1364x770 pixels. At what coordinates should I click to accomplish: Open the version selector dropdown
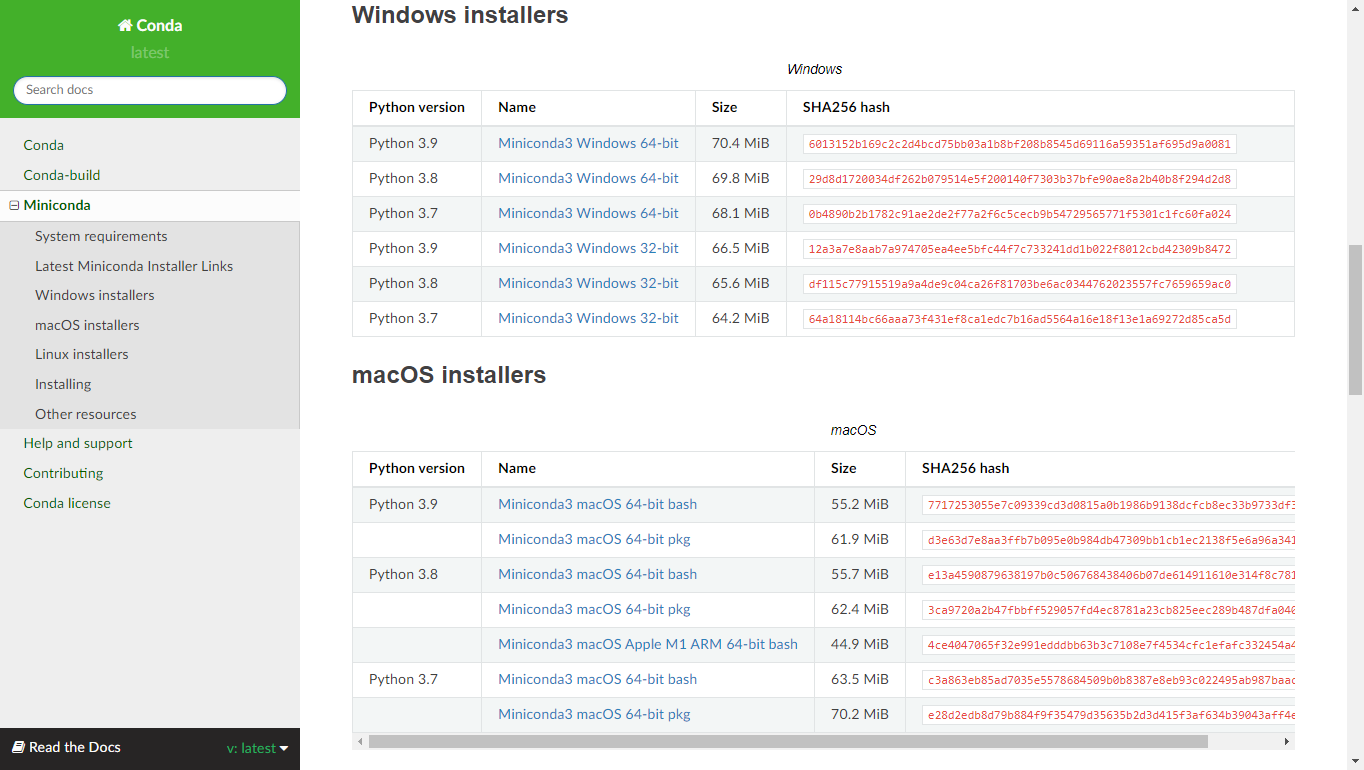tap(257, 748)
